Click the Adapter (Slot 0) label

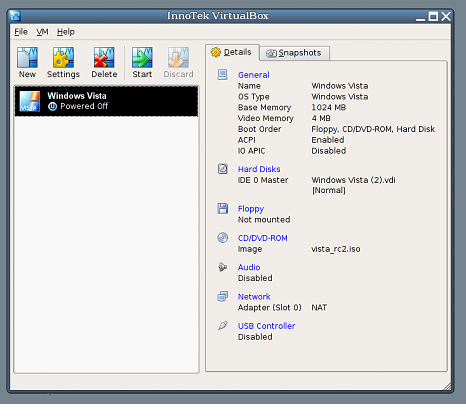click(x=269, y=307)
